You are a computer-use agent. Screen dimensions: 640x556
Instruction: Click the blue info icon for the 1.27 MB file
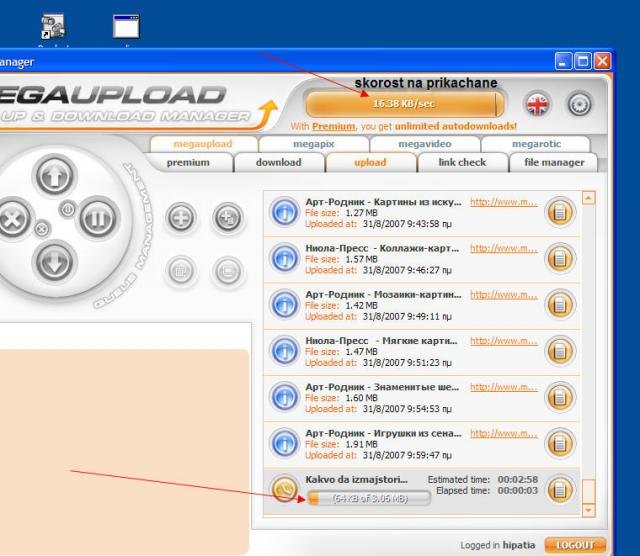coord(285,211)
